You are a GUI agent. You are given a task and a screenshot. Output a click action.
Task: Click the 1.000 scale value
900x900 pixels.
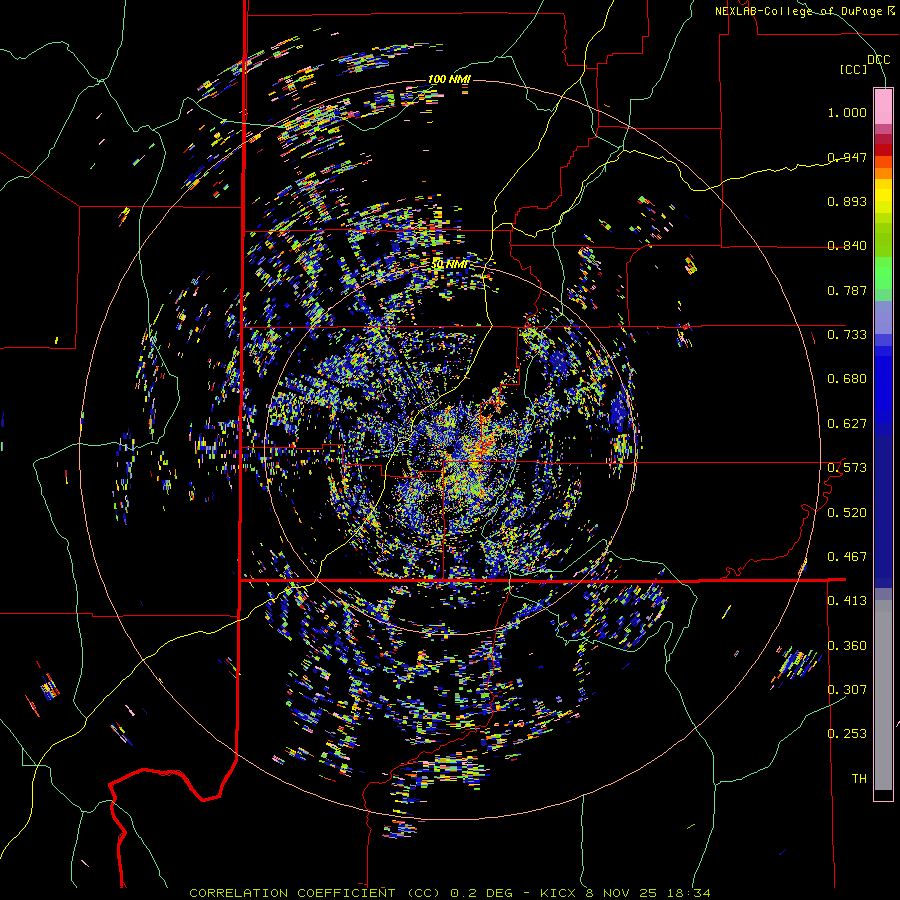(847, 112)
